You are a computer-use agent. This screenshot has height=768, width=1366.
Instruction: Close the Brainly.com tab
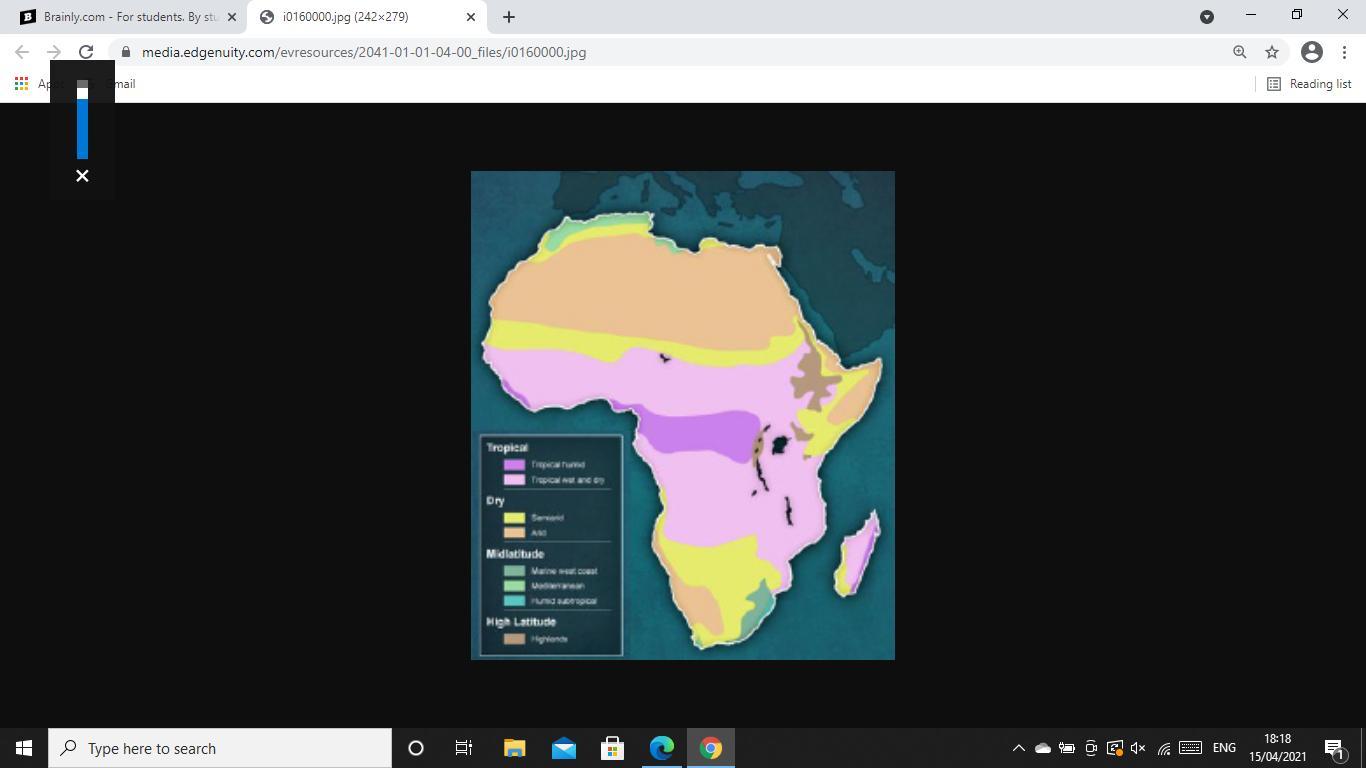point(232,17)
